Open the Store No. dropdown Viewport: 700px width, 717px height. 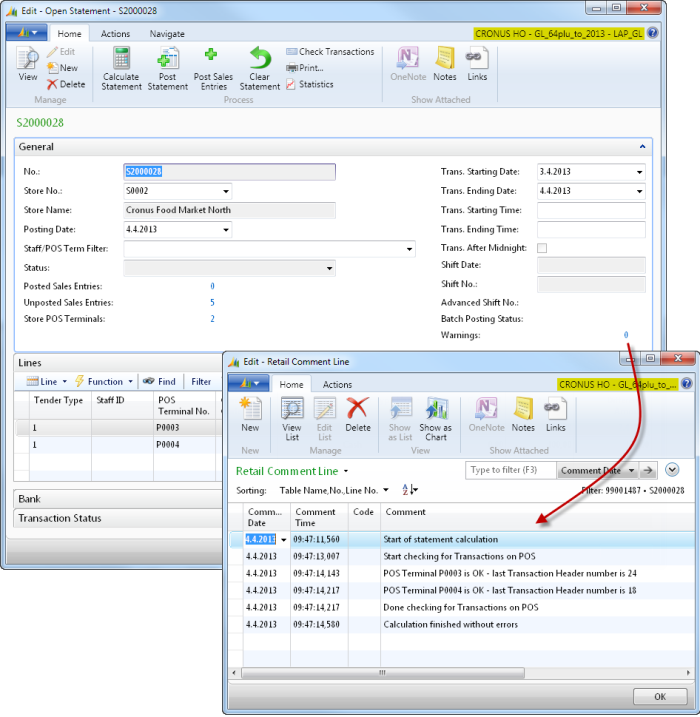(225, 191)
